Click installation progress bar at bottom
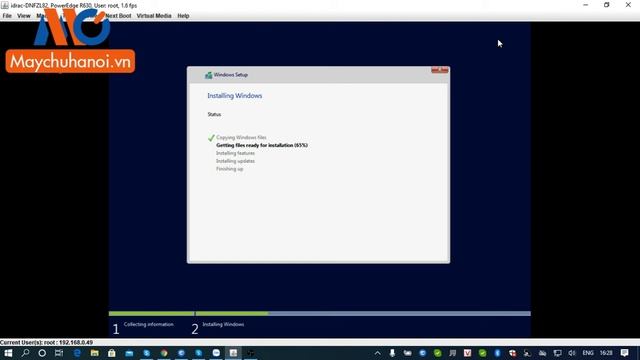640x360 pixels. [320, 313]
